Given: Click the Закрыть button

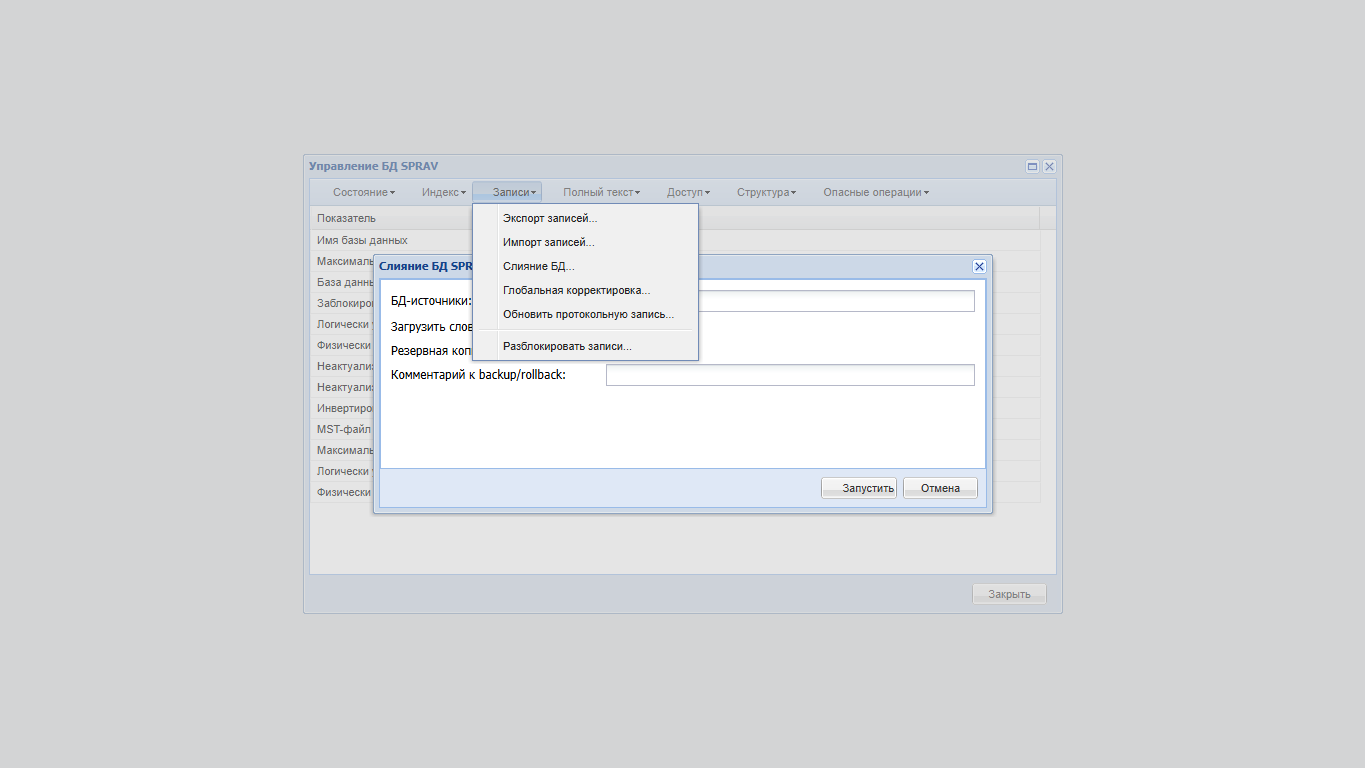Looking at the screenshot, I should tap(1009, 594).
